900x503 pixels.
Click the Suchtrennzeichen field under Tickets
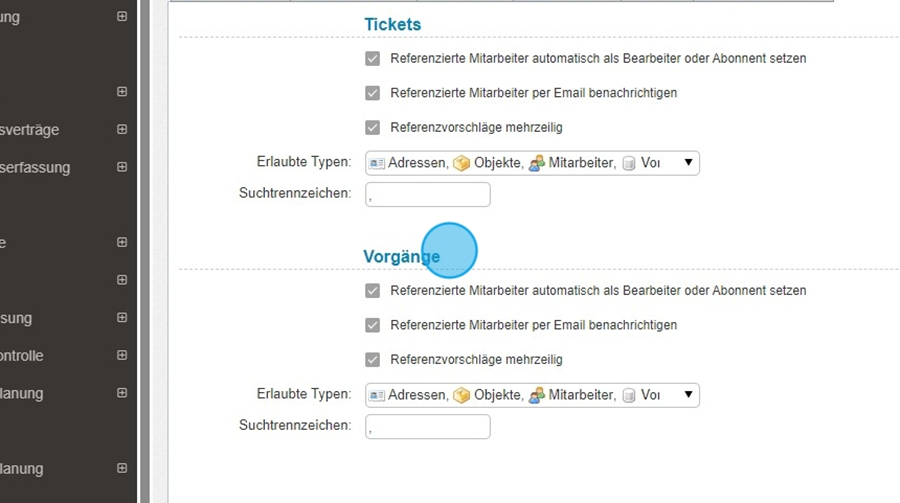click(428, 195)
